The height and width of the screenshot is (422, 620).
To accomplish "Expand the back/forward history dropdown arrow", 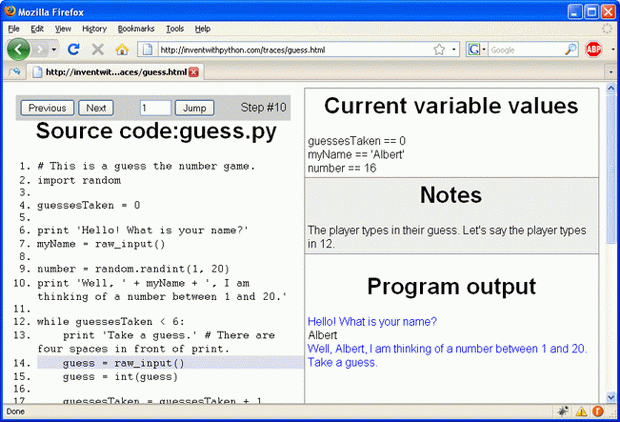I will coord(54,49).
